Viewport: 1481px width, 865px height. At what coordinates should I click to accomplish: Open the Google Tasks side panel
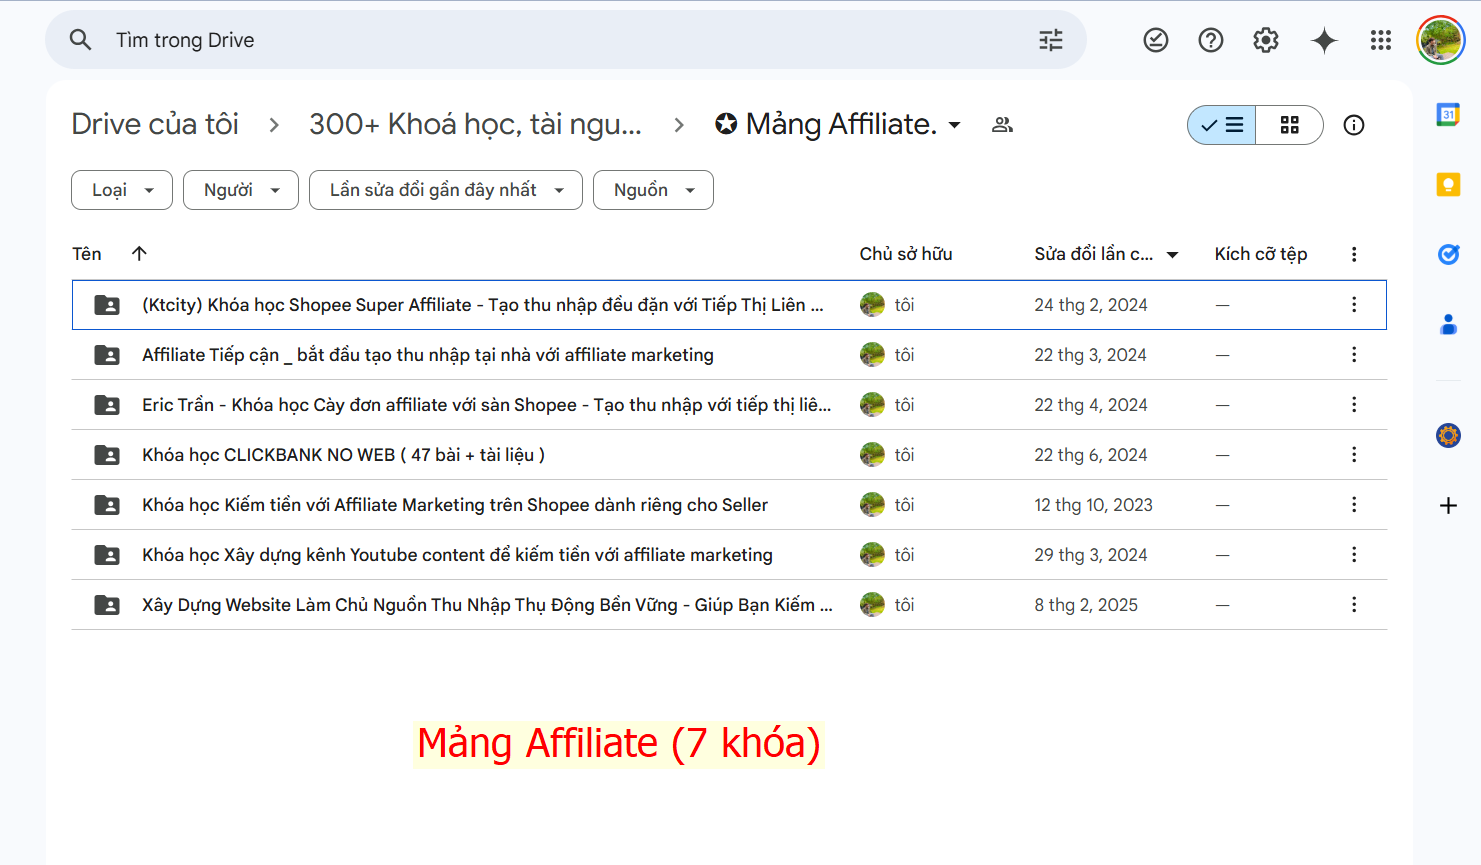click(1448, 254)
